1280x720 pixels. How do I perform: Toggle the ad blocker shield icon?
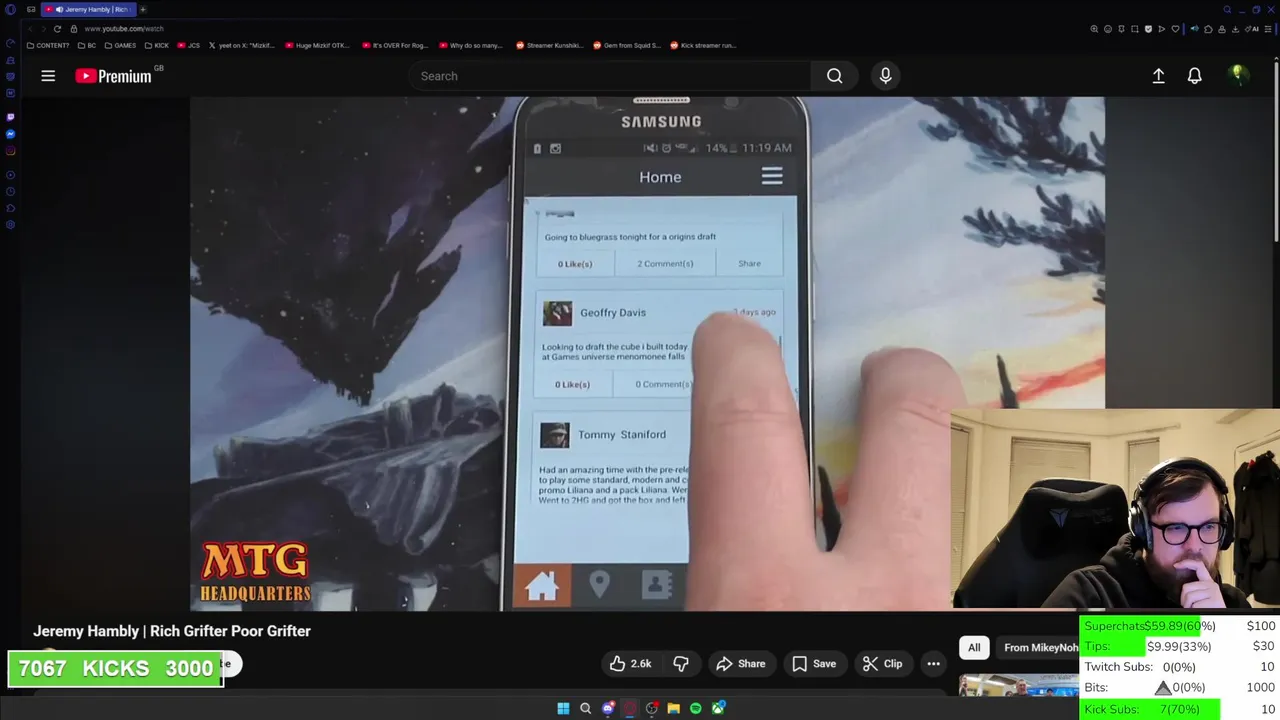(x=1148, y=29)
